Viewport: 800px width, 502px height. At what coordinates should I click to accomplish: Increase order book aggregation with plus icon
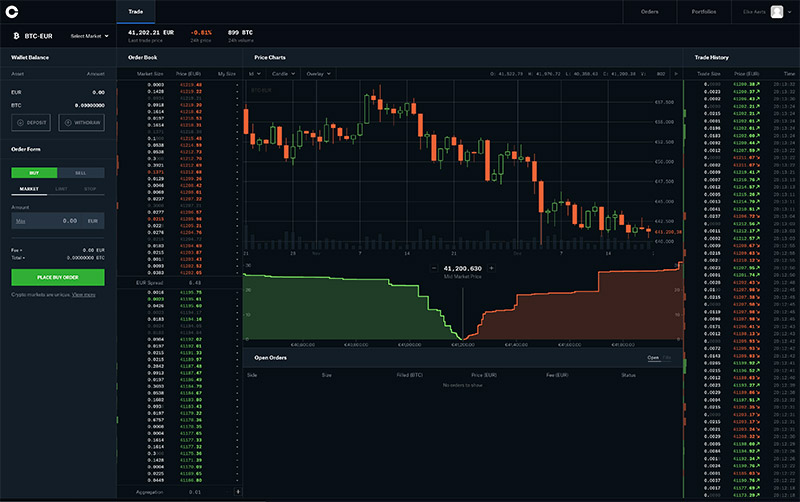(x=237, y=492)
